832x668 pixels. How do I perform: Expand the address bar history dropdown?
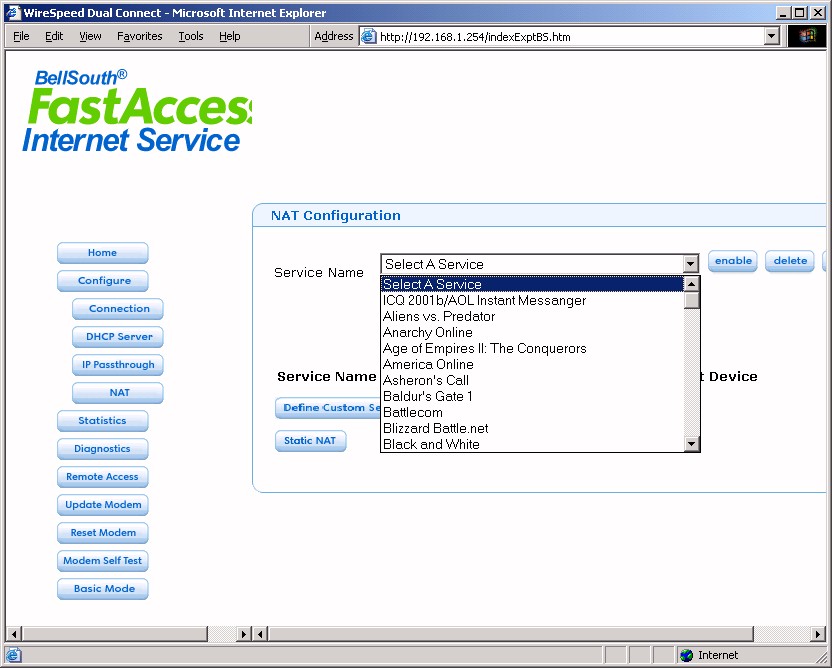point(772,37)
